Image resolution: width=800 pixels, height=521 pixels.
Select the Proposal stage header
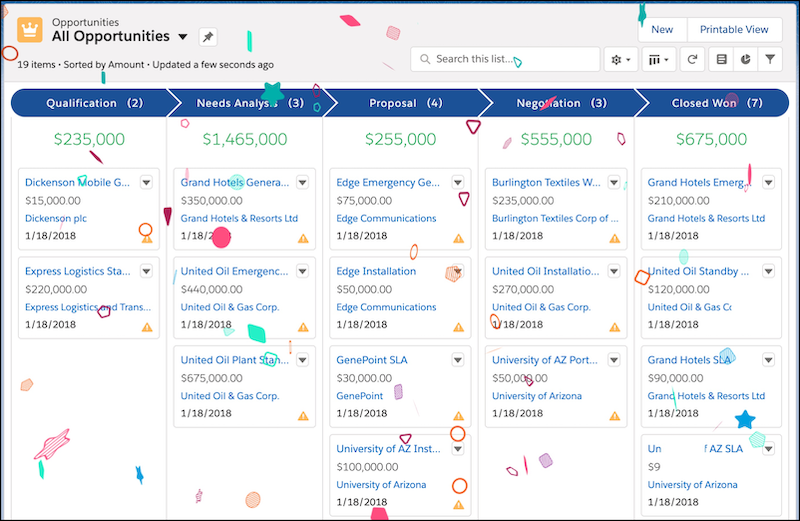point(405,103)
